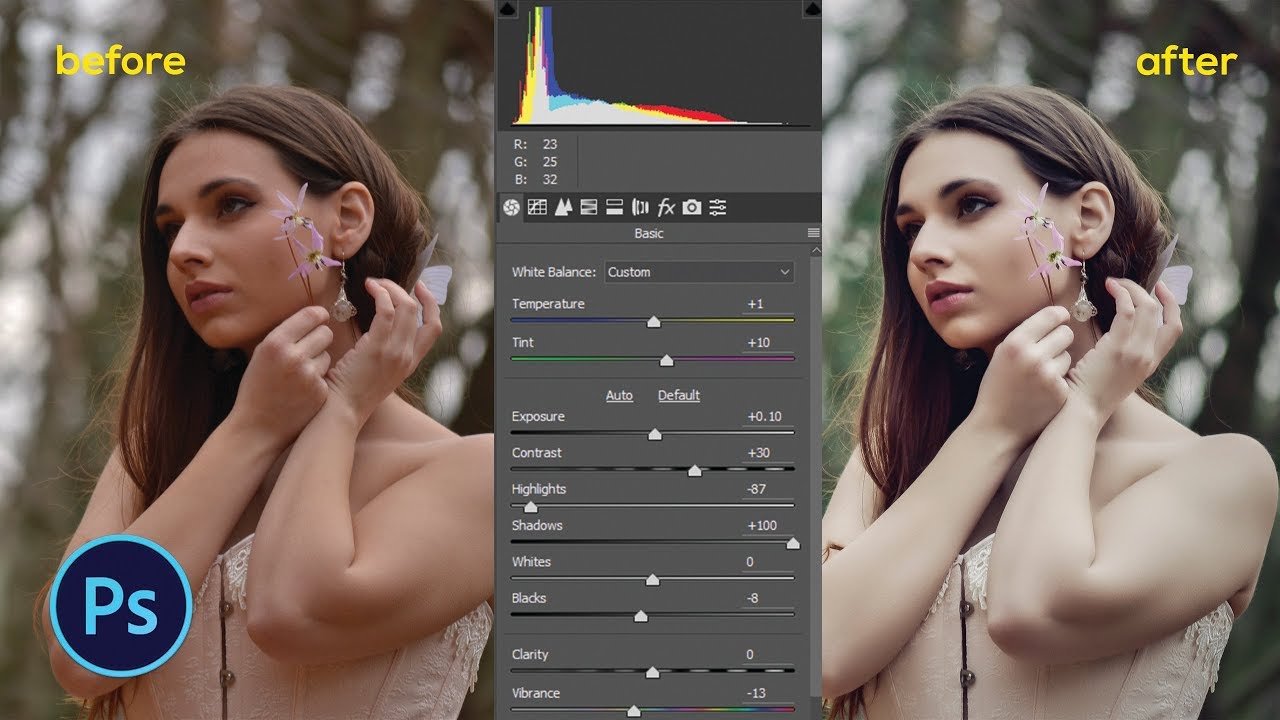
Task: Open the Presets sliders tab icon
Action: point(718,207)
